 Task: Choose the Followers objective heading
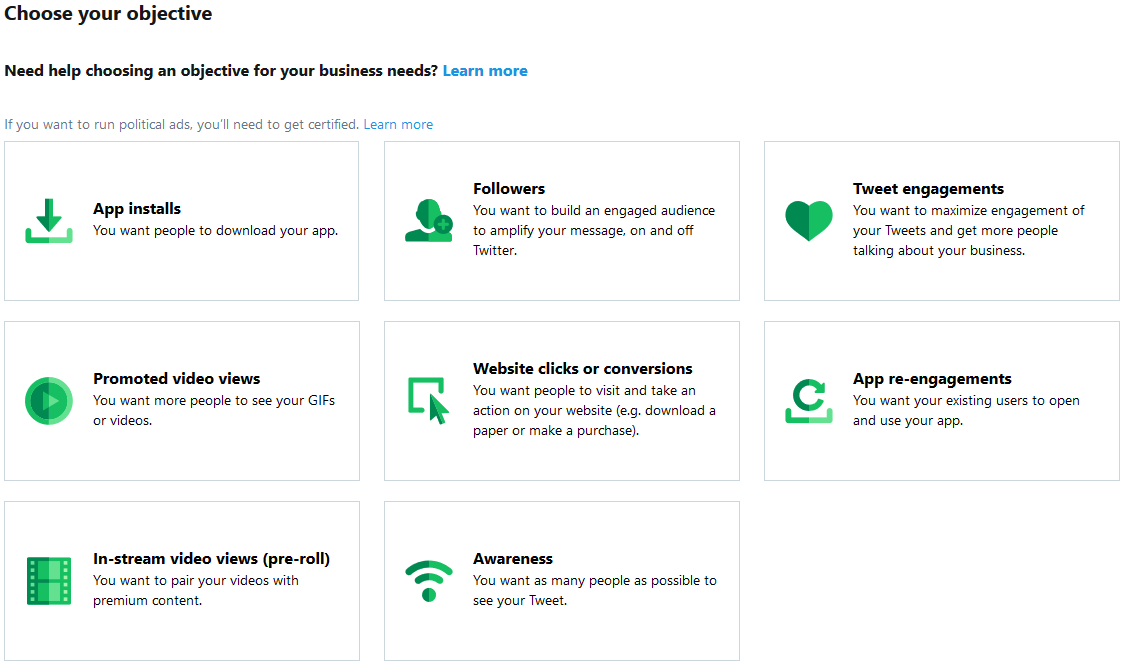(x=509, y=189)
